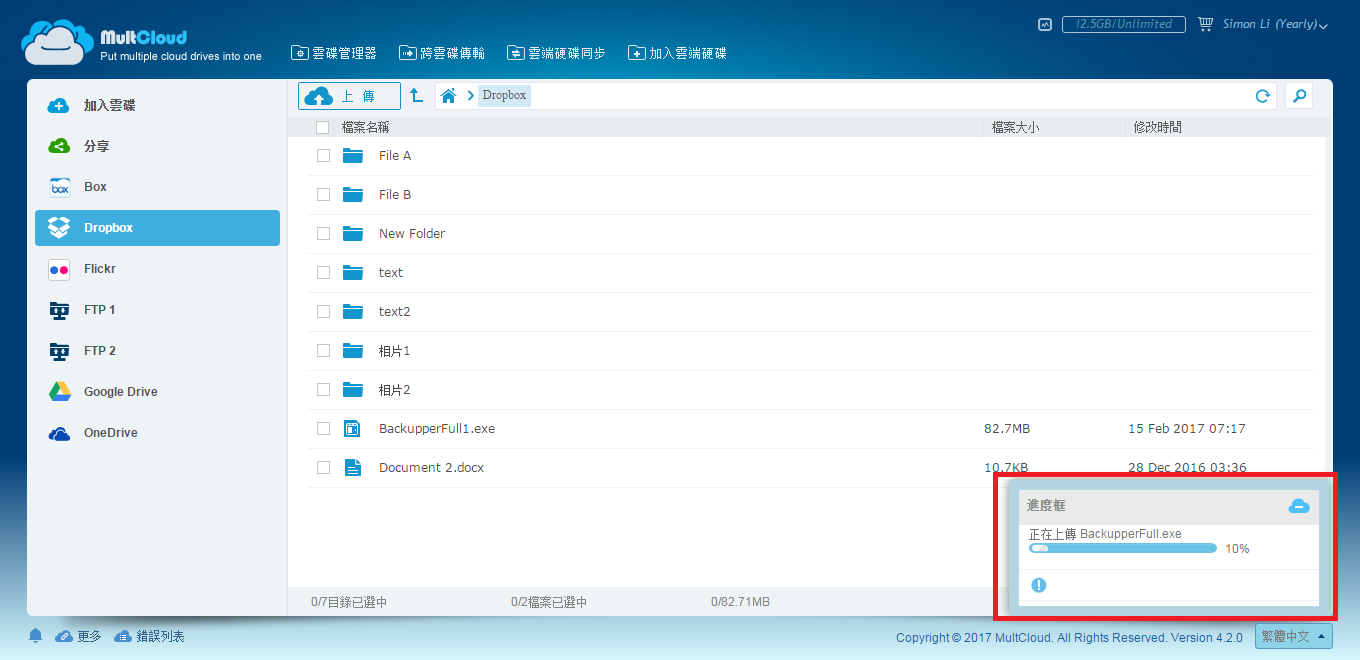The image size is (1360, 660).
Task: Toggle the select-all checkbox in header
Action: coord(322,127)
